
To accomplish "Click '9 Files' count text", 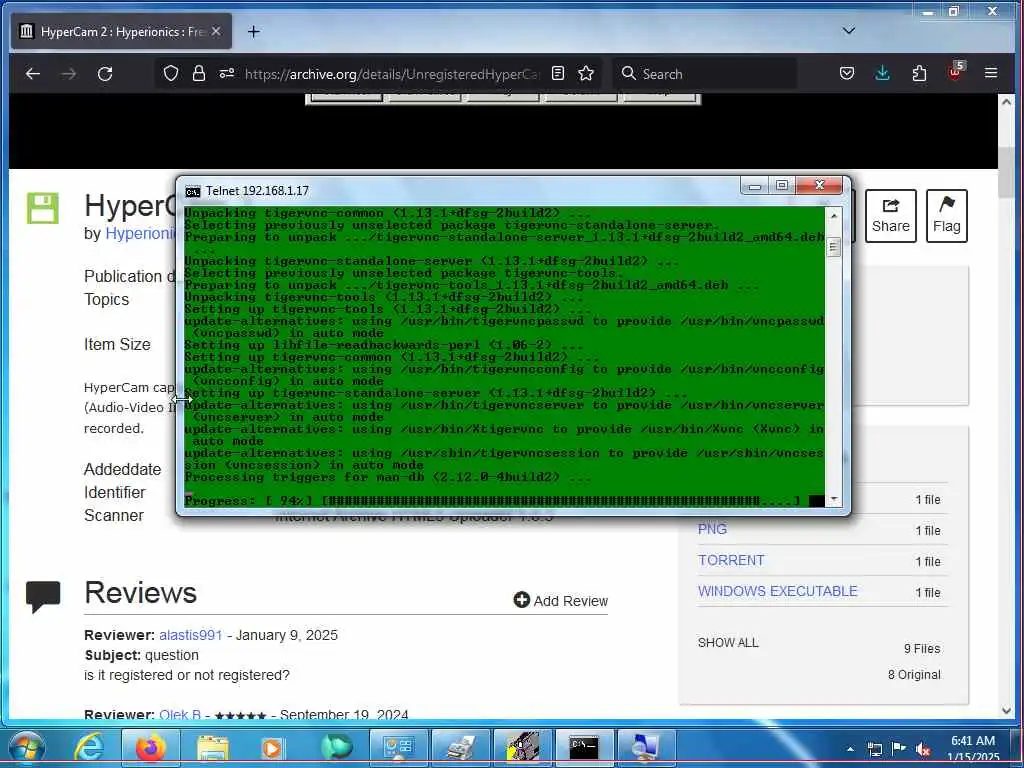I will click(921, 648).
